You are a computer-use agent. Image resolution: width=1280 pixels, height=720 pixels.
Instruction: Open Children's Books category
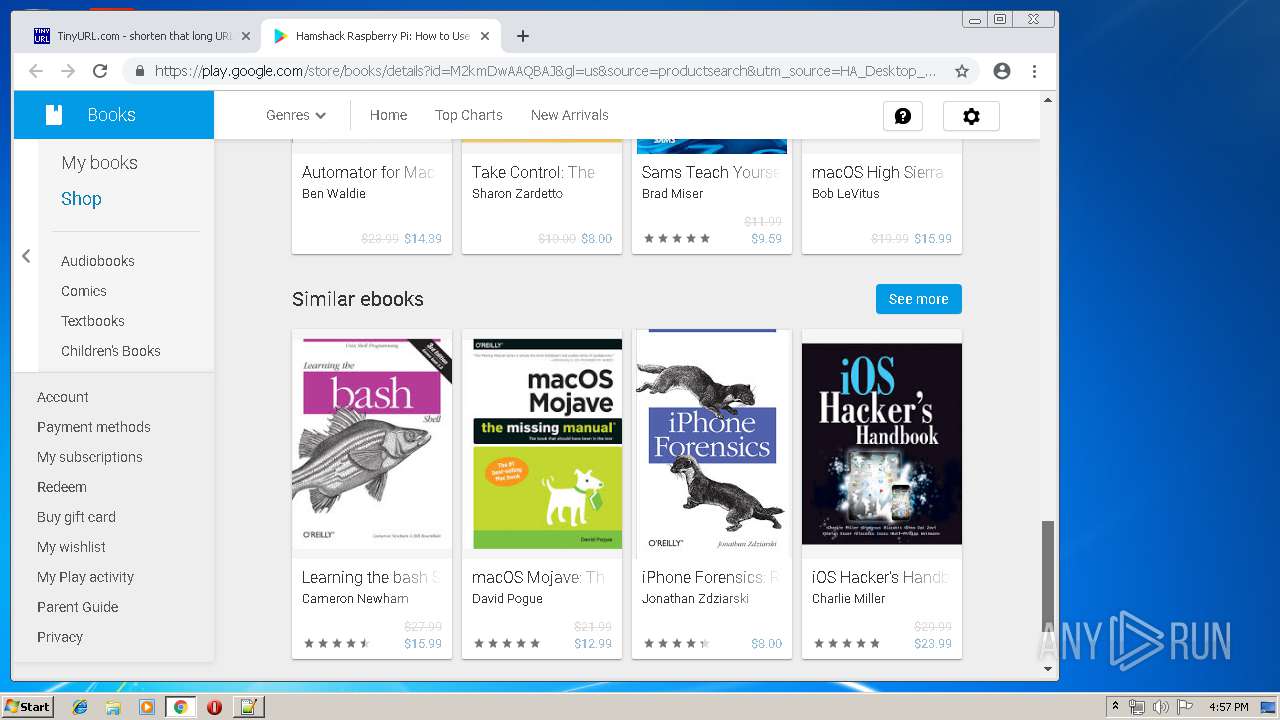tap(111, 351)
